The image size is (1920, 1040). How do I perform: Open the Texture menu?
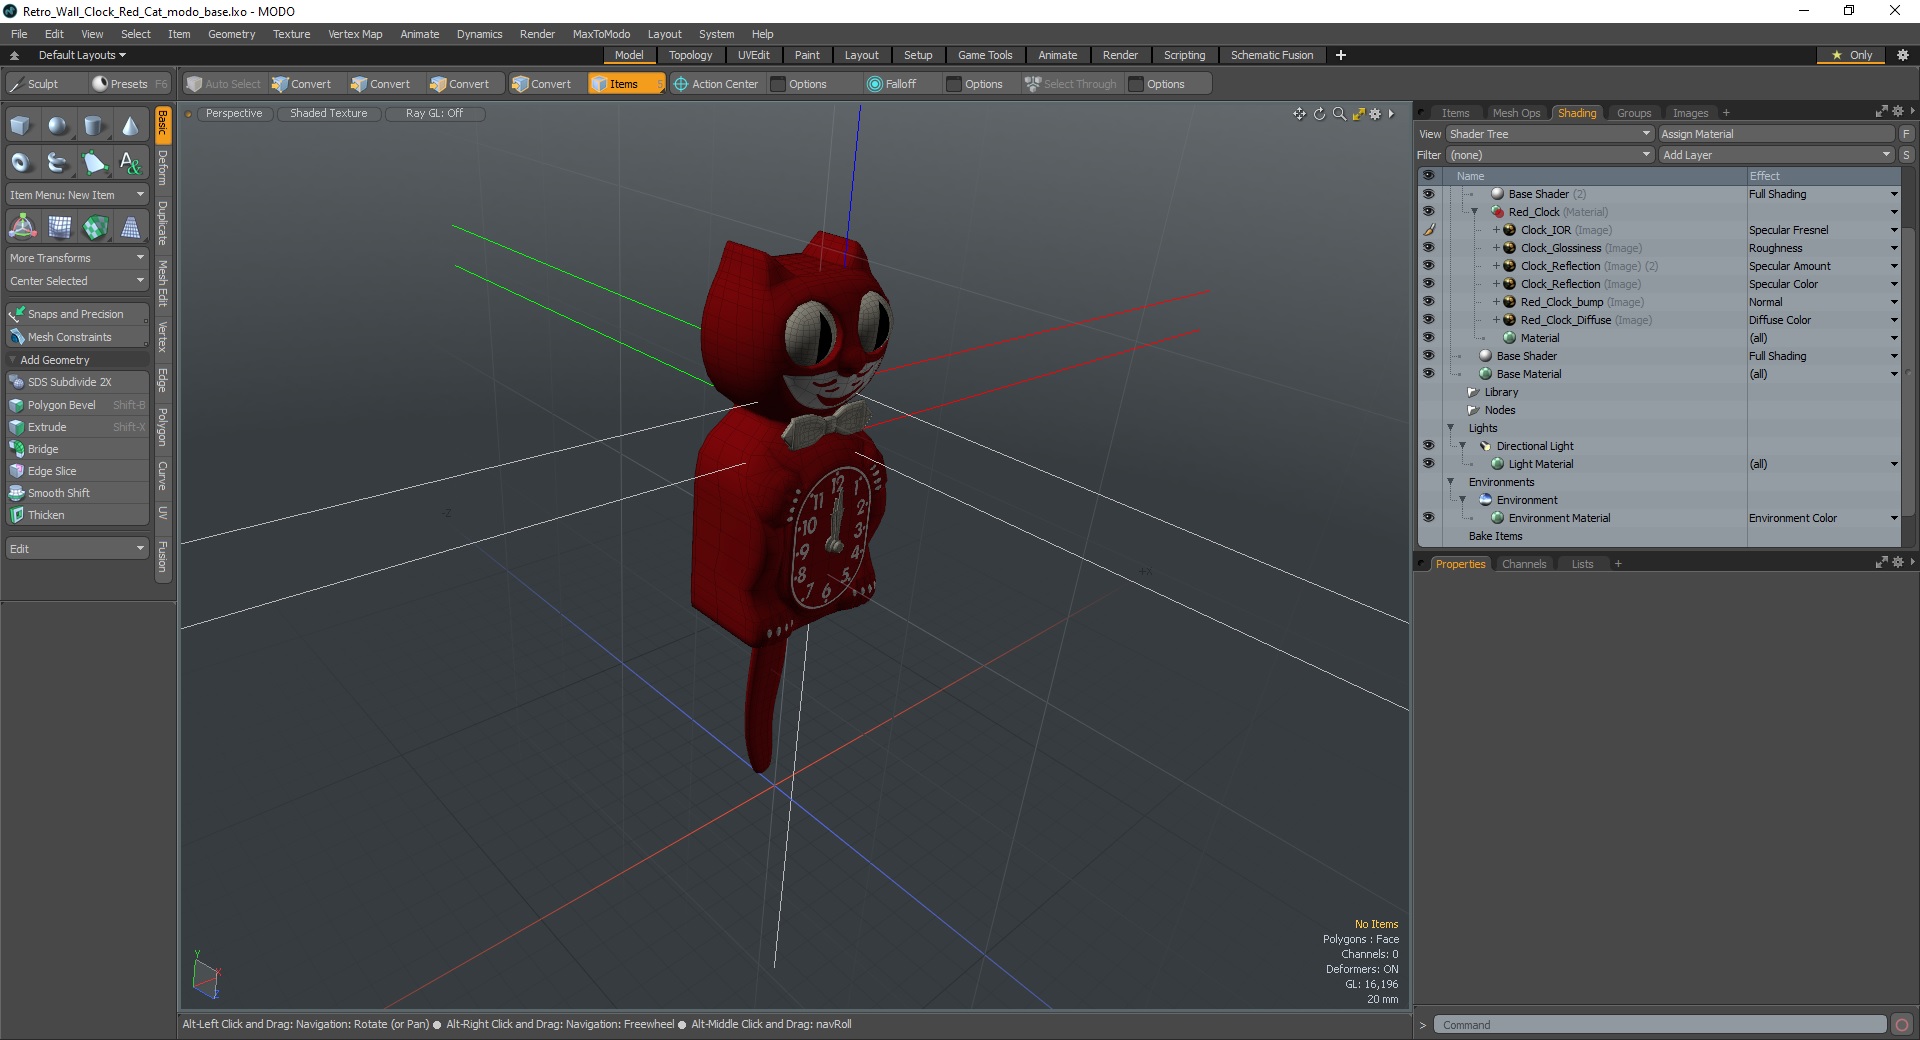coord(291,34)
